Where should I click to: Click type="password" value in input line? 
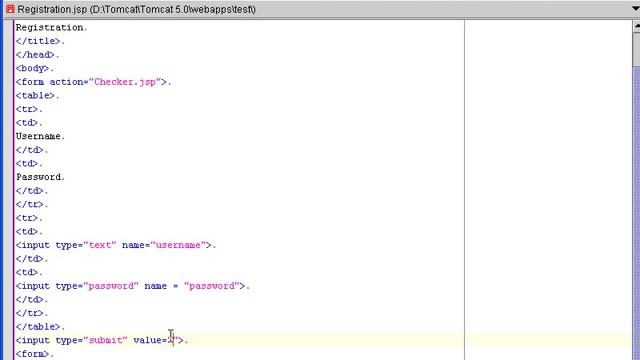pos(111,286)
